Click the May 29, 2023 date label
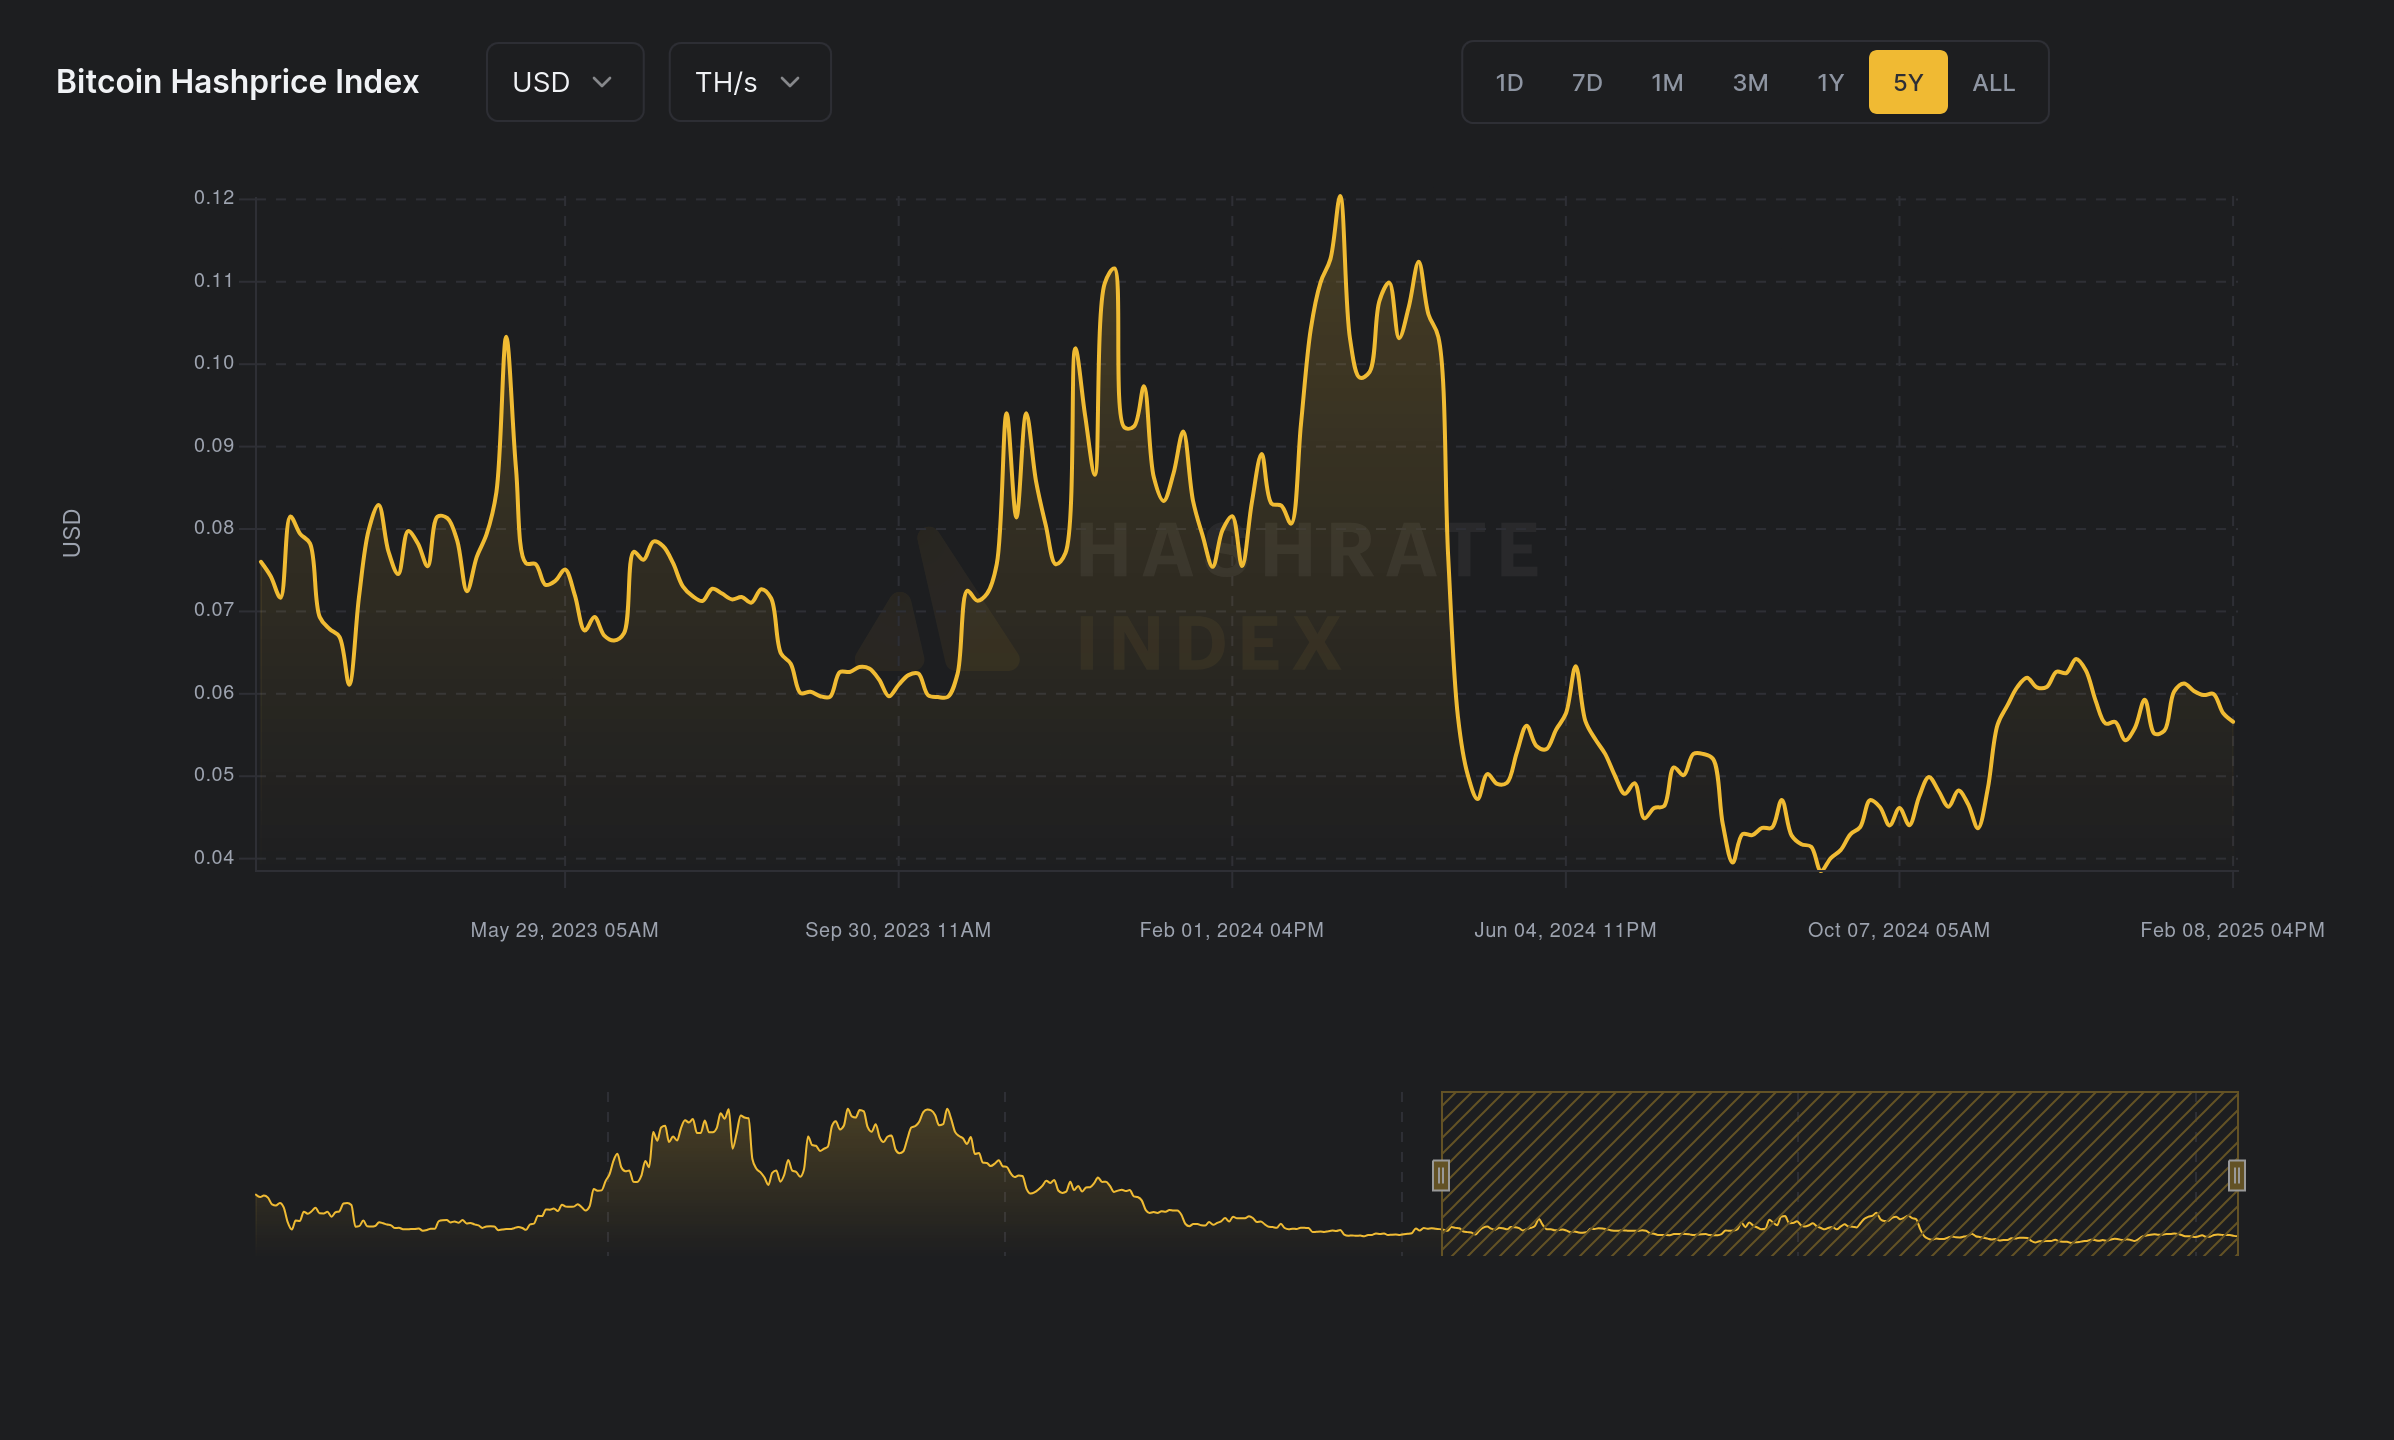This screenshot has width=2394, height=1440. tap(564, 929)
